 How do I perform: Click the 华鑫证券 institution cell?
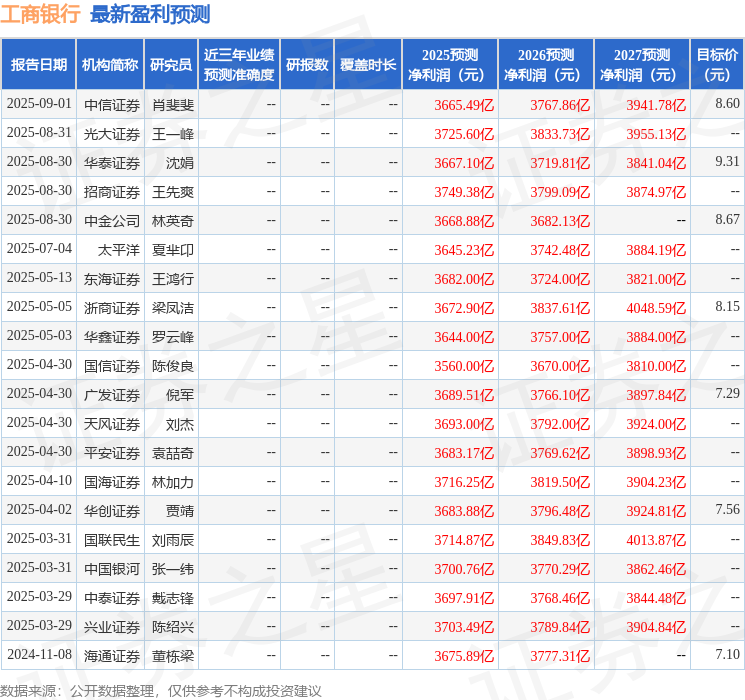tap(112, 337)
